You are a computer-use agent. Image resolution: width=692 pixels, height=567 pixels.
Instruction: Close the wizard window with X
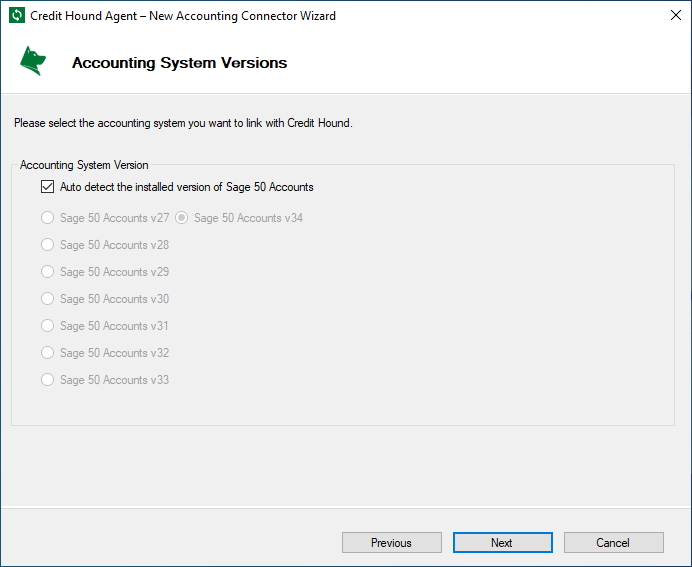tap(675, 15)
